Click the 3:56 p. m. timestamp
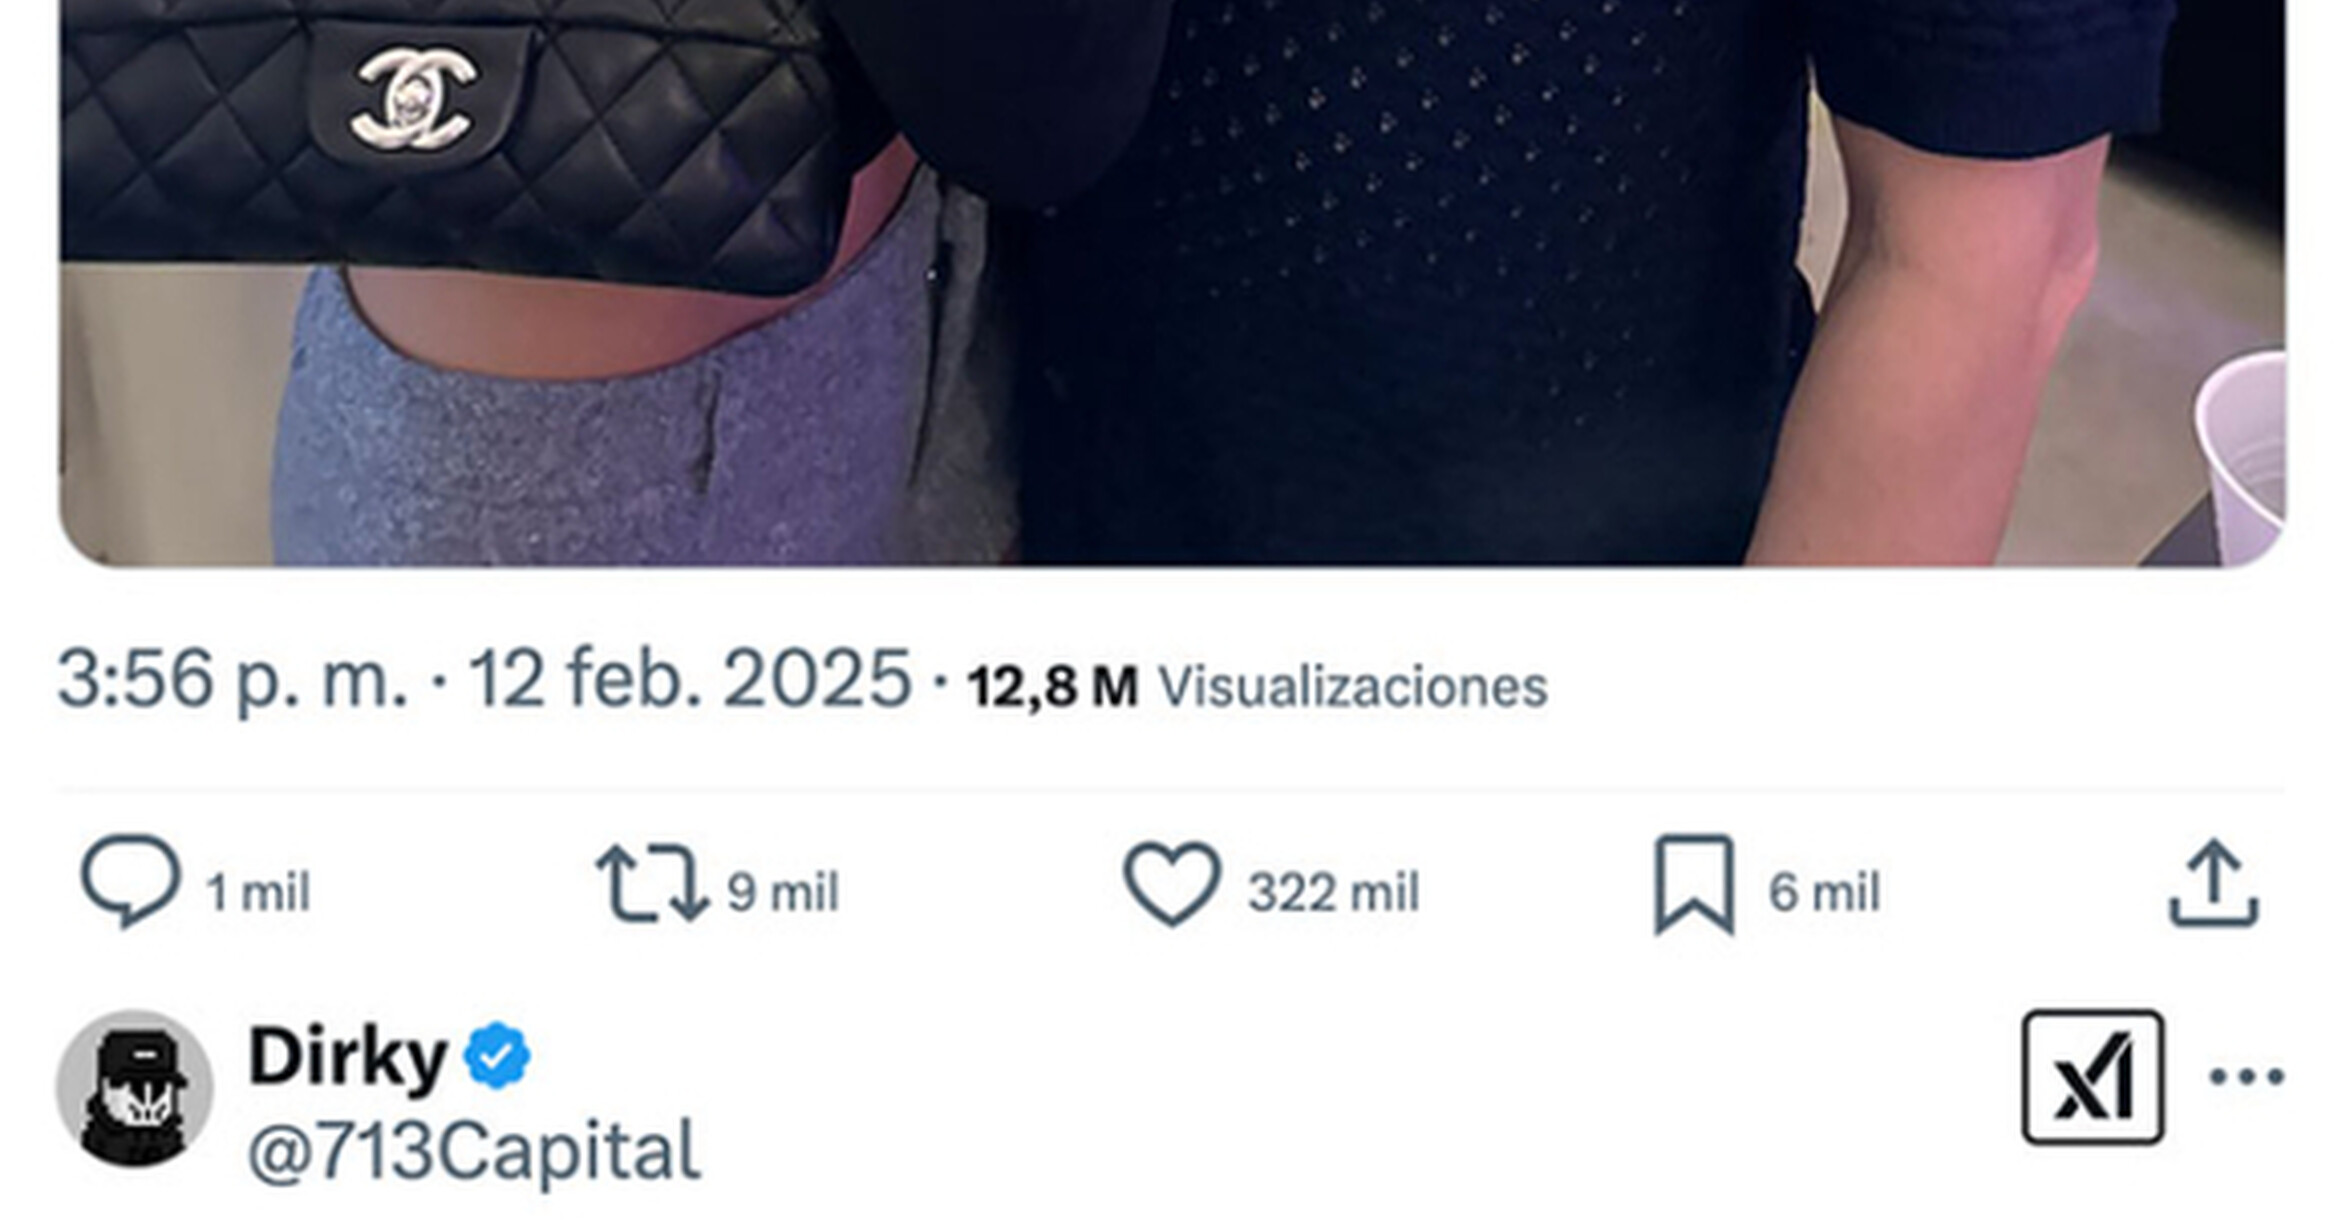Image resolution: width=2350 pixels, height=1230 pixels. 233,680
